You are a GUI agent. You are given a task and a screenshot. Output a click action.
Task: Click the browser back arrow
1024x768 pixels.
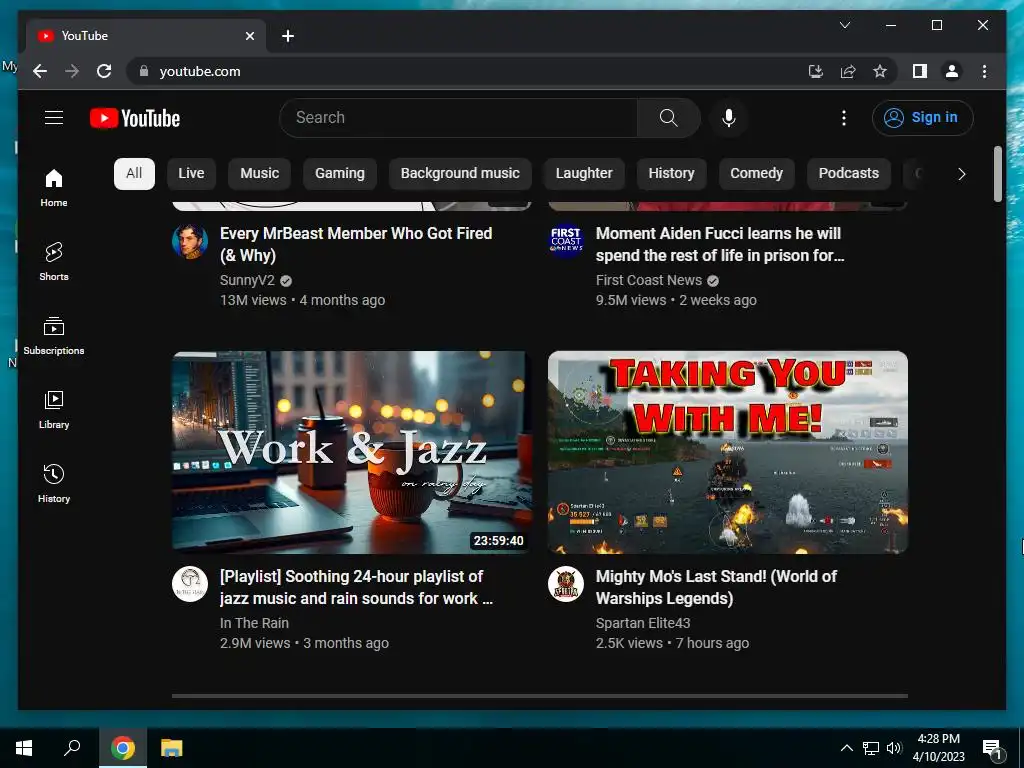pos(40,71)
